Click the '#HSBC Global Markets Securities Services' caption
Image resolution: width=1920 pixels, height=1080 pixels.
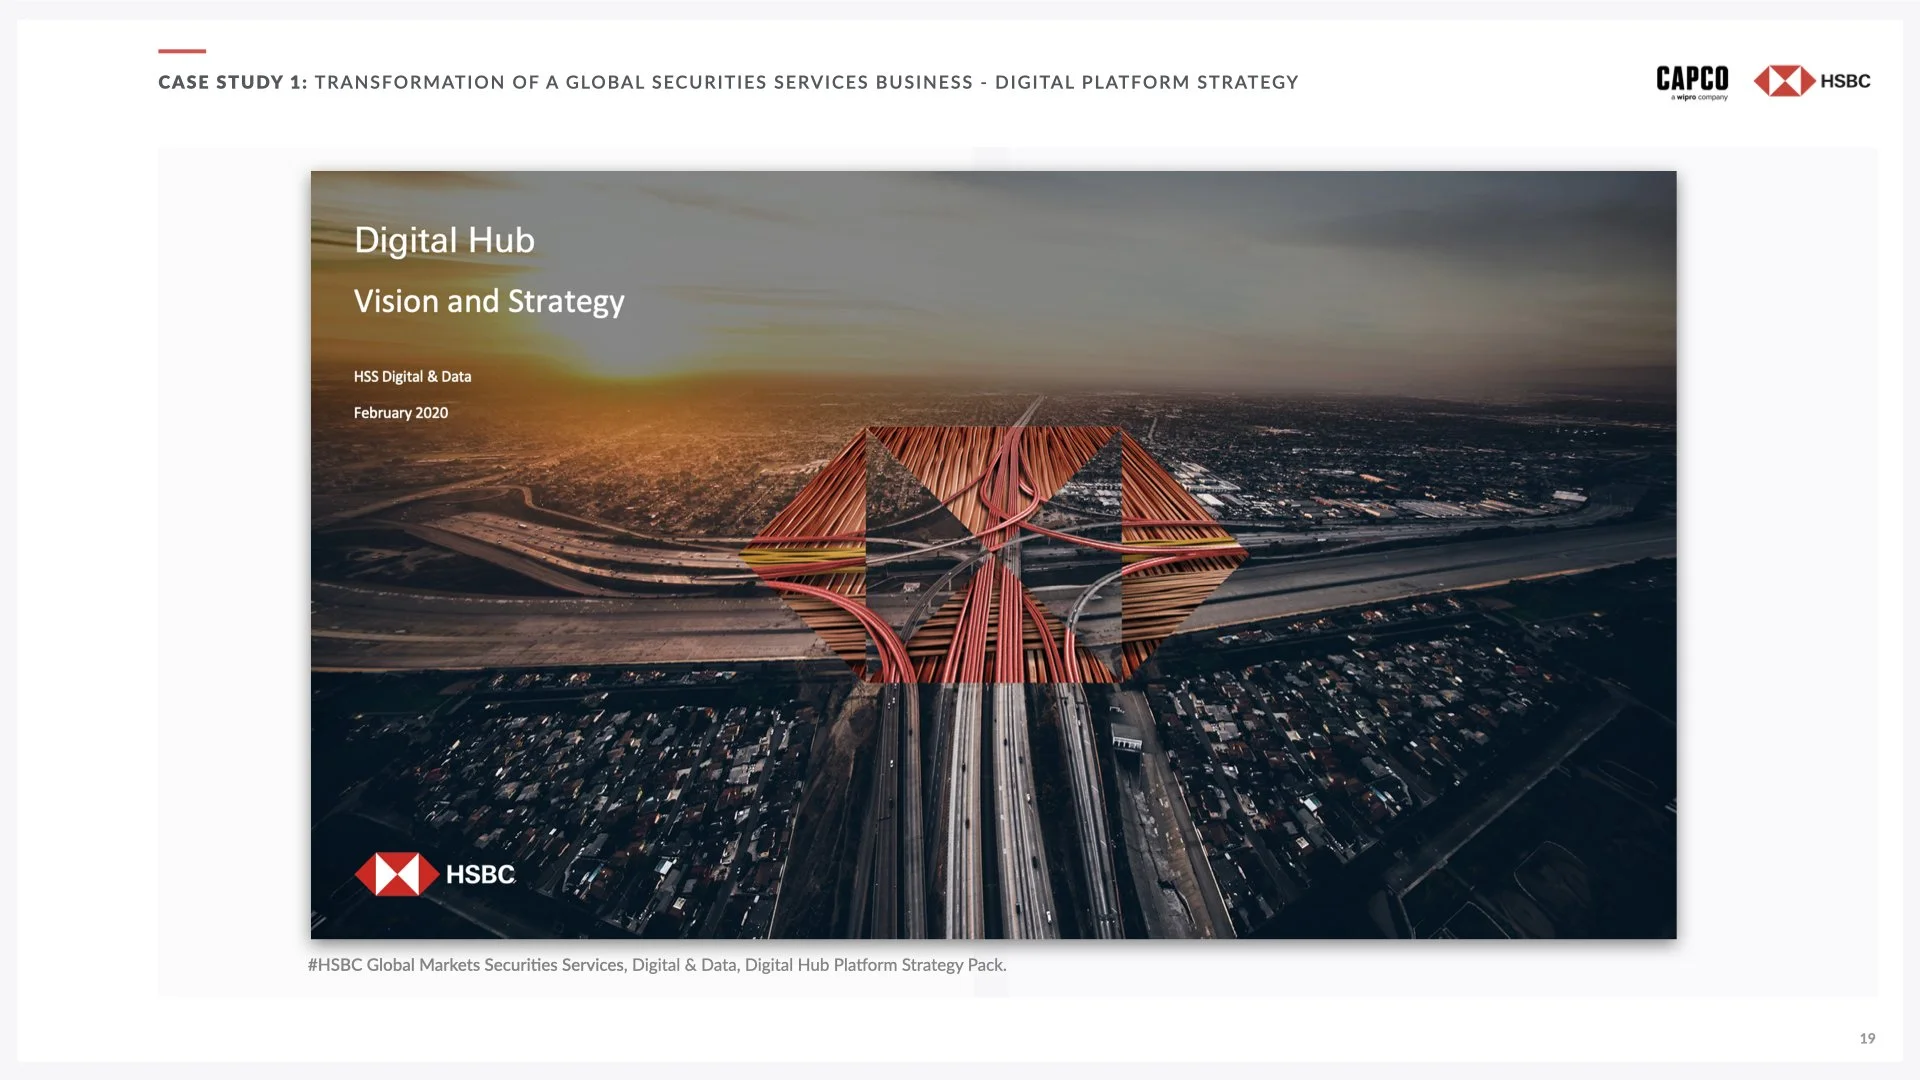466,965
